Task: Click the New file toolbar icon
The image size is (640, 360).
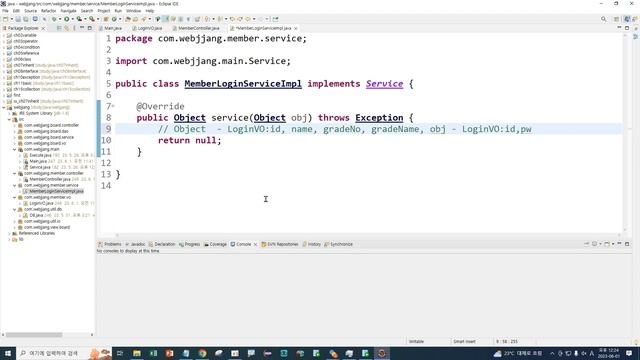Action: click(x=5, y=19)
